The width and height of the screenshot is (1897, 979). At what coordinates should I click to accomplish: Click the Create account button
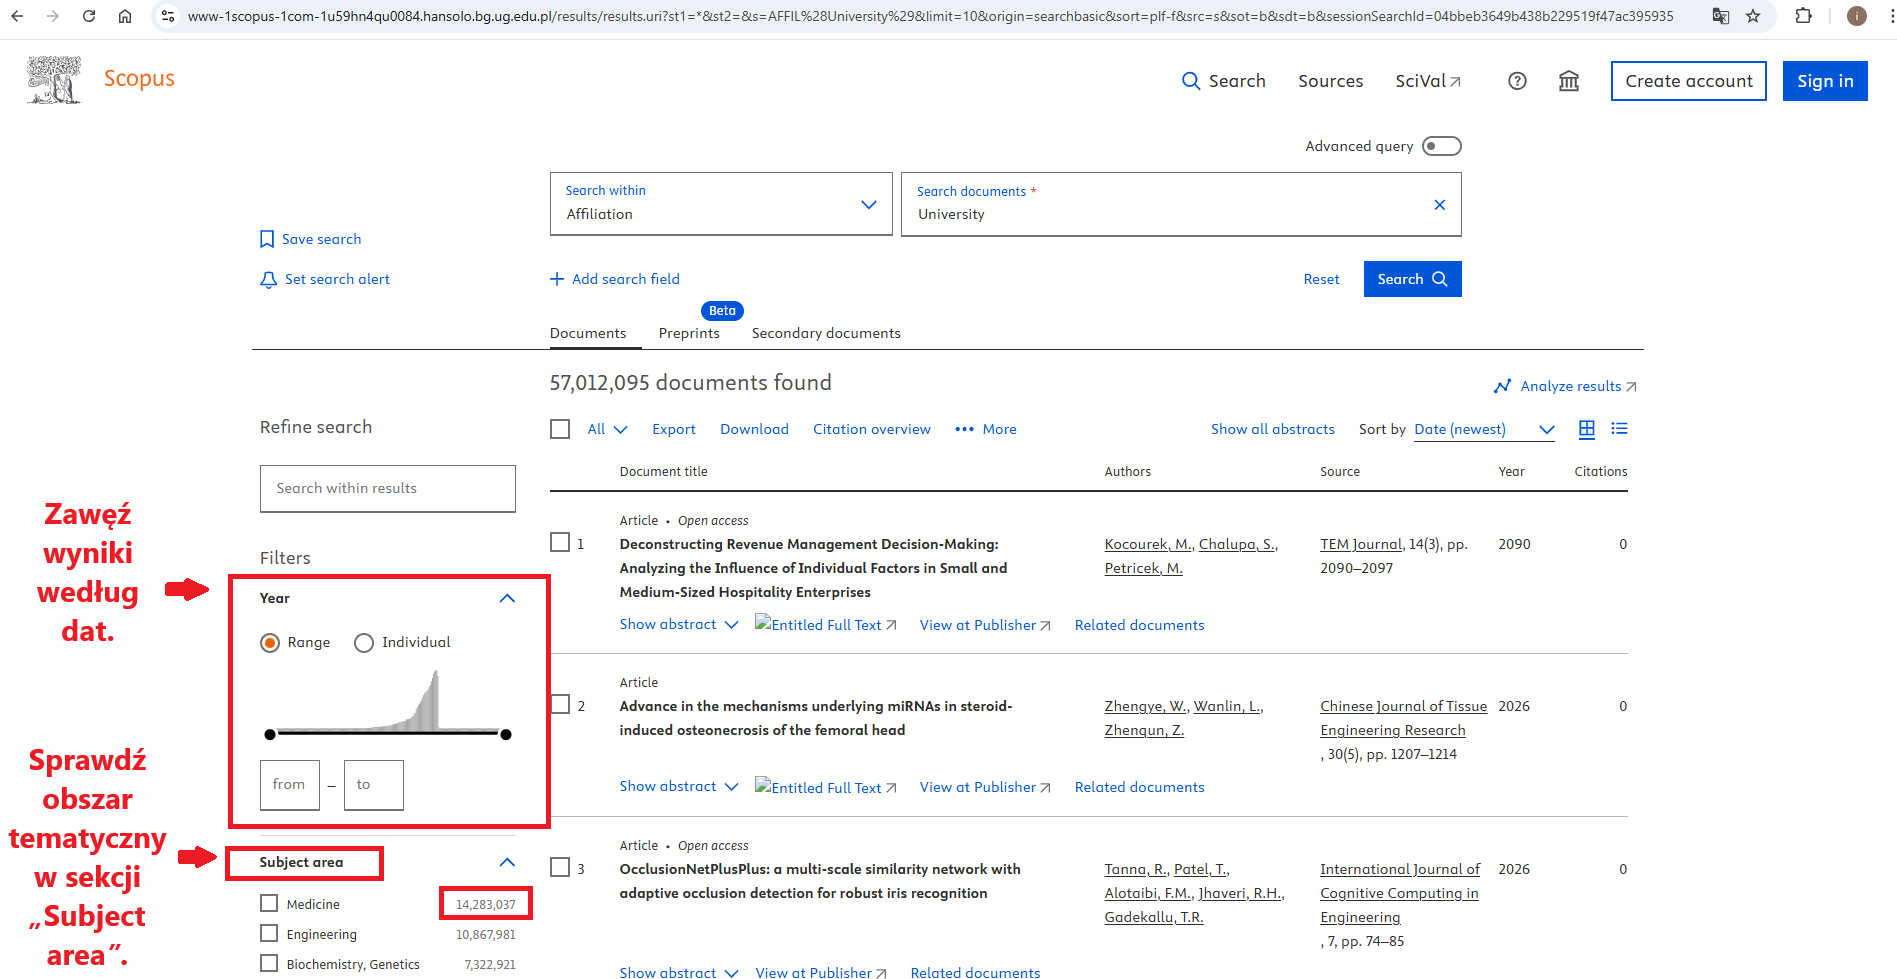click(x=1688, y=81)
